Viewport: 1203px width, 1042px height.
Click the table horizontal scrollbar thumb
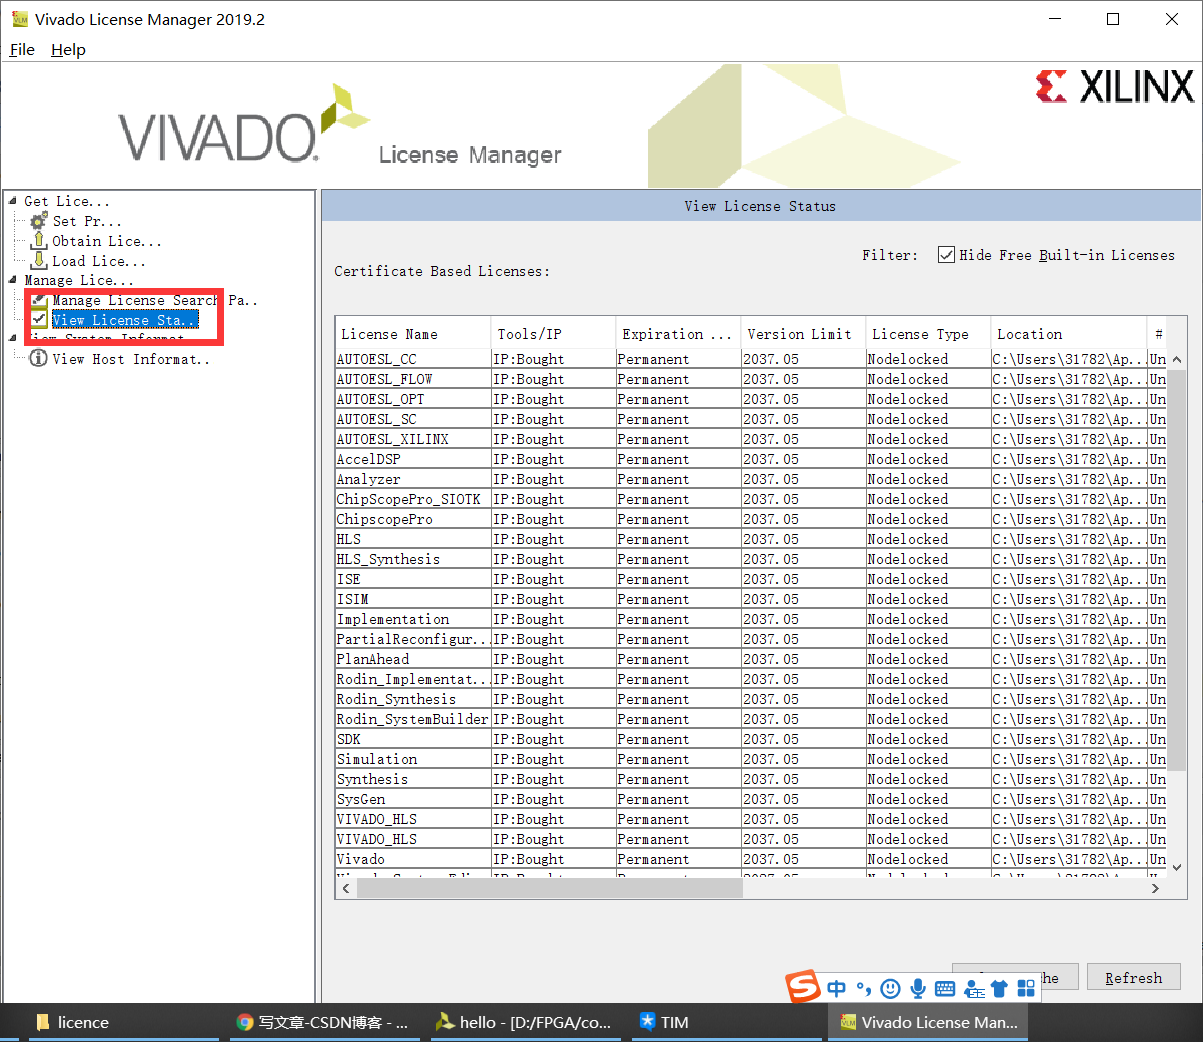[549, 888]
